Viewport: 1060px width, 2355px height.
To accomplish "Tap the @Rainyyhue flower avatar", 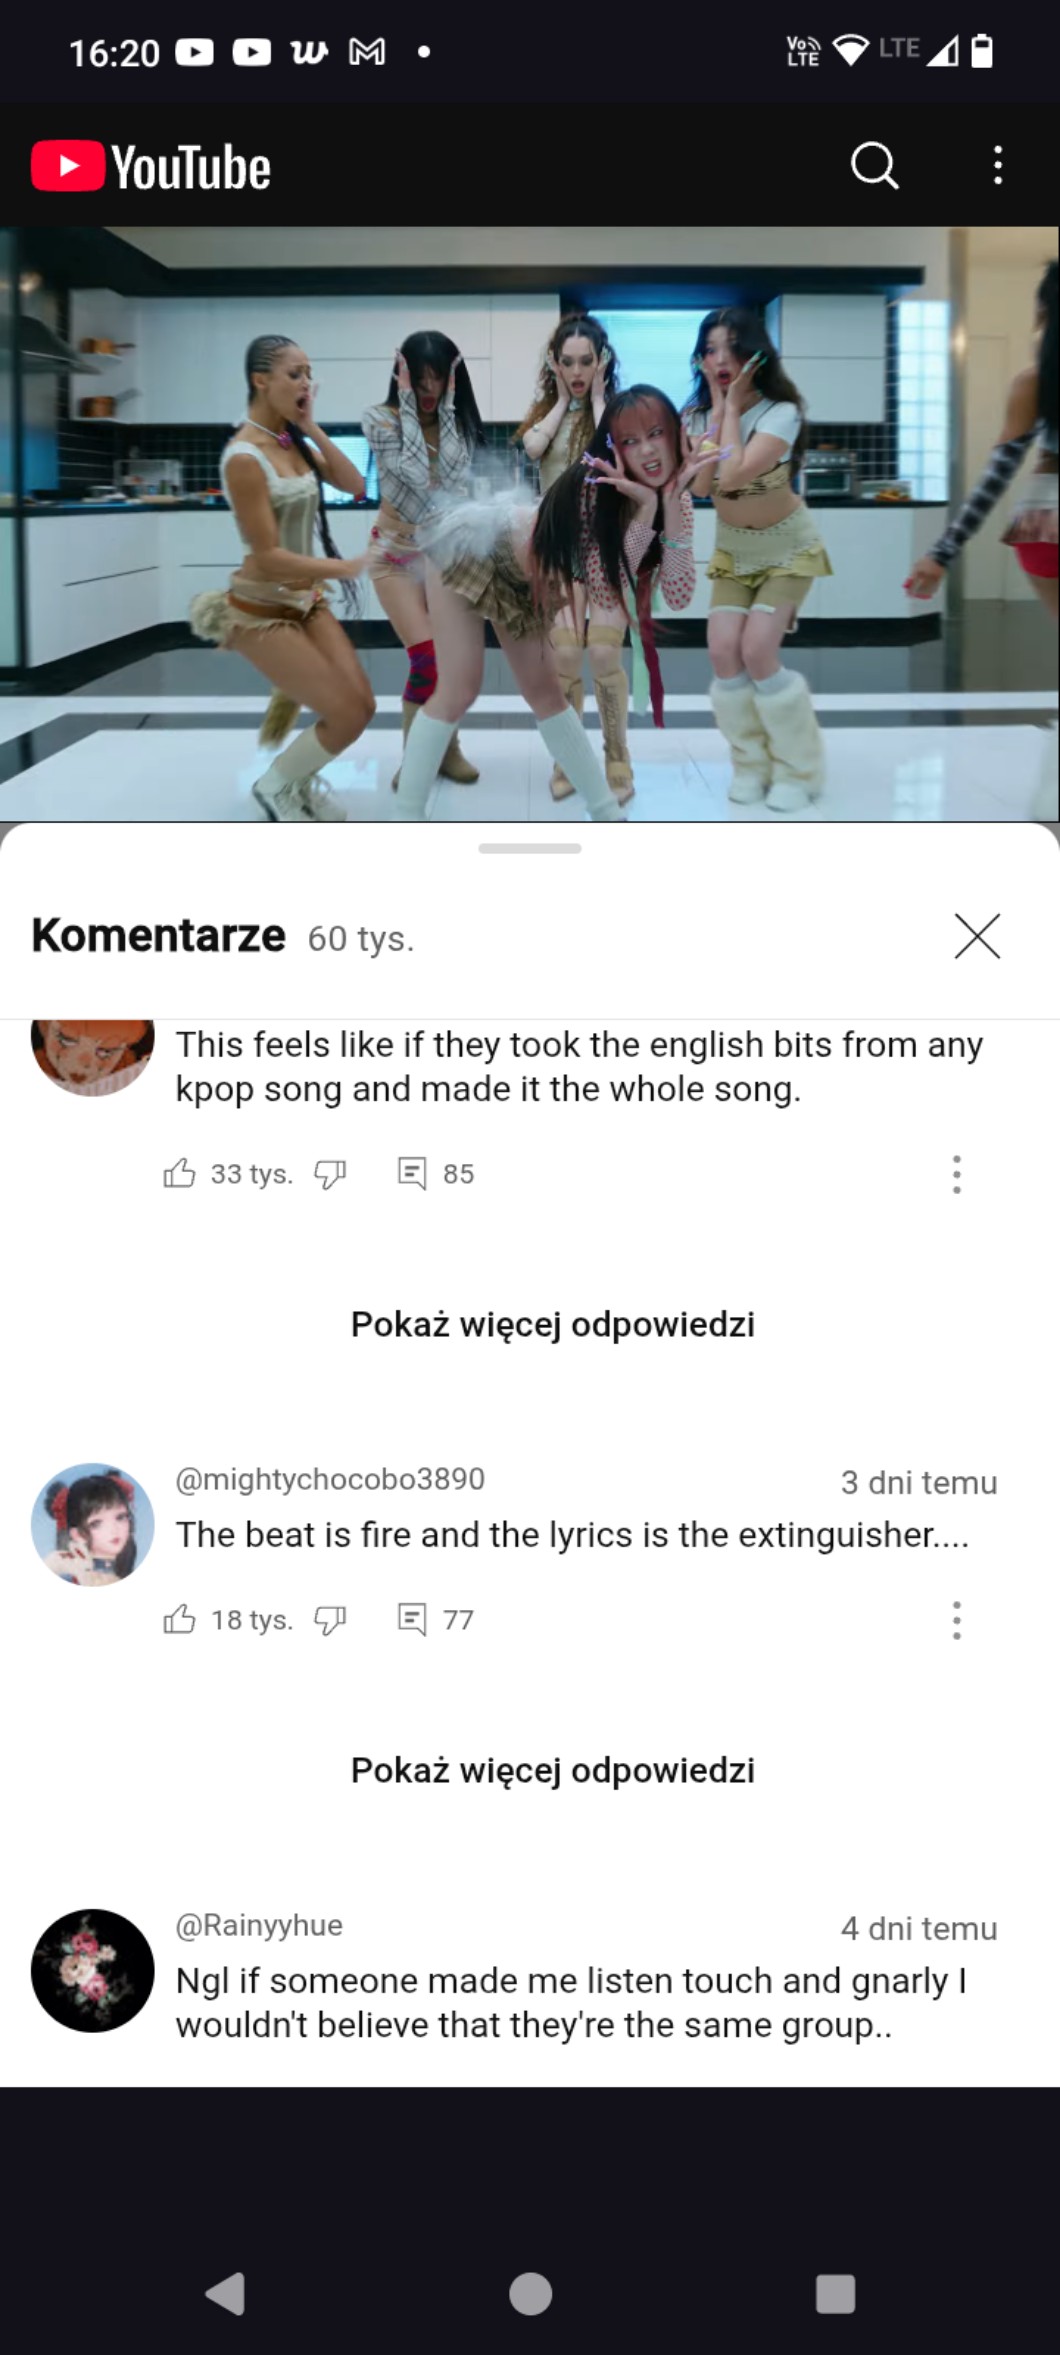I will pos(93,1970).
